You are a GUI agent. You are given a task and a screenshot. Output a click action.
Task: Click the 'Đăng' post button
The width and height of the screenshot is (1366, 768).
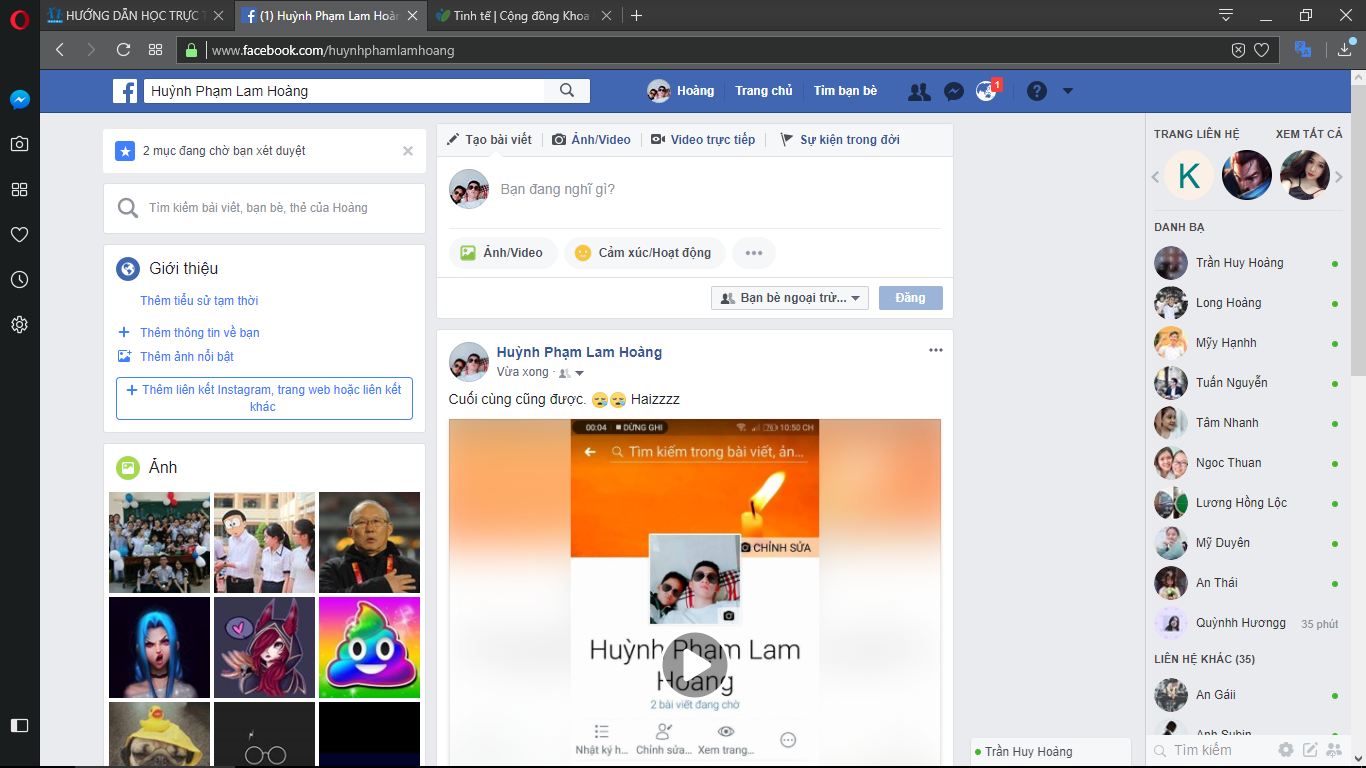click(x=910, y=298)
